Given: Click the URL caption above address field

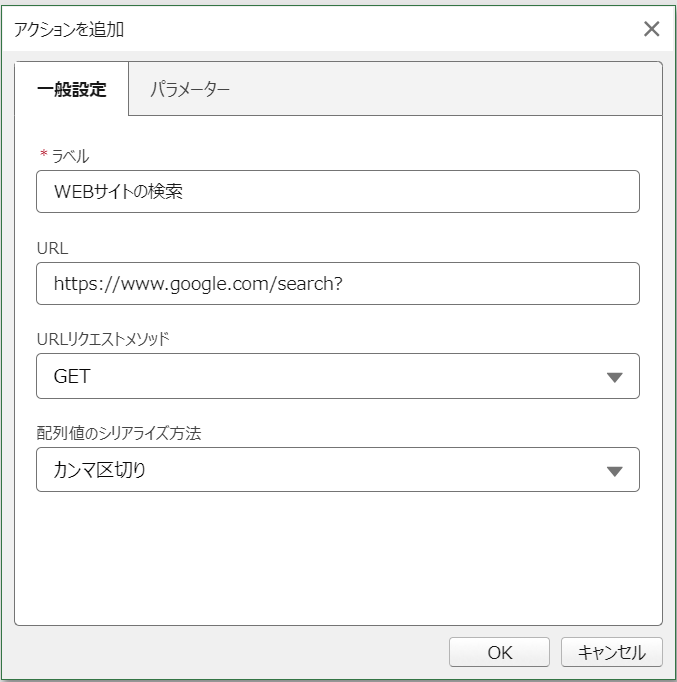Looking at the screenshot, I should click(x=53, y=248).
